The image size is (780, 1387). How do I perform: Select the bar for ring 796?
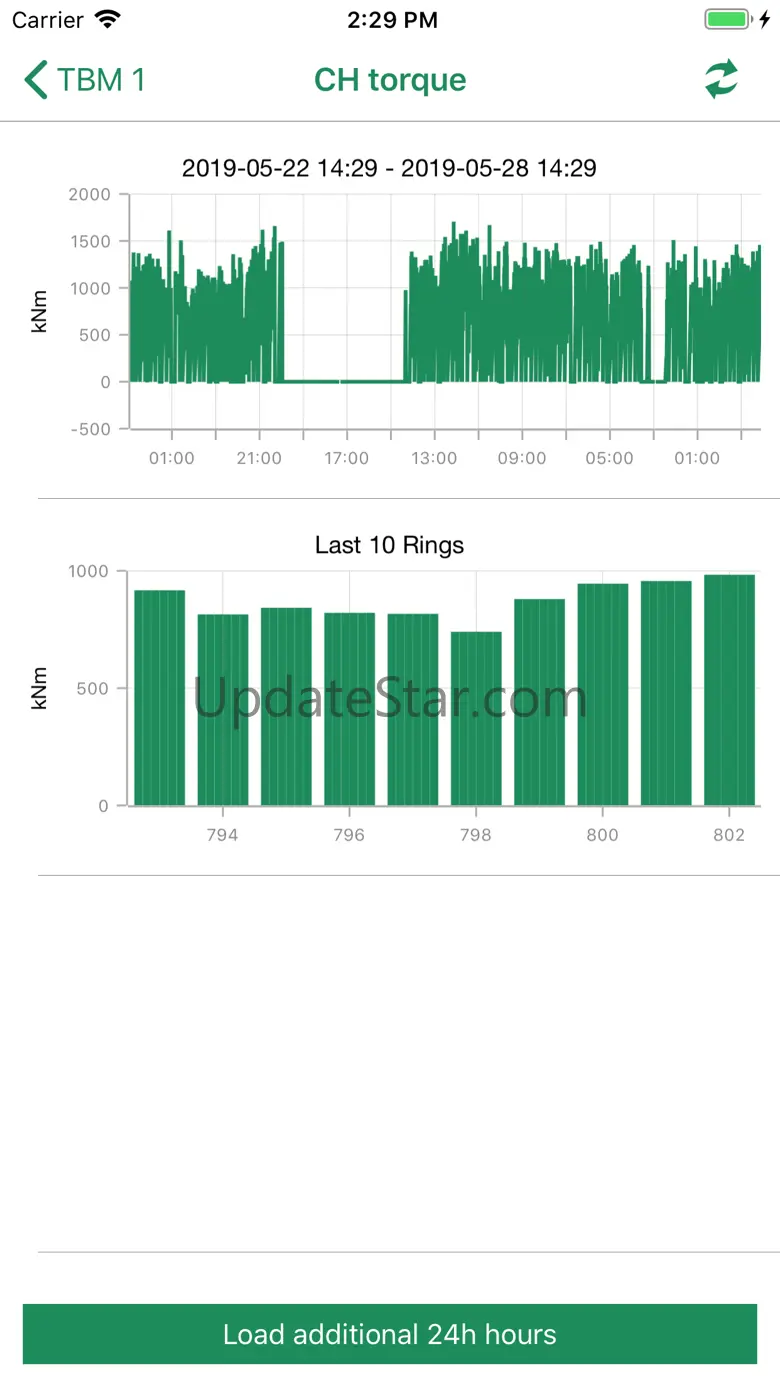pyautogui.click(x=349, y=708)
